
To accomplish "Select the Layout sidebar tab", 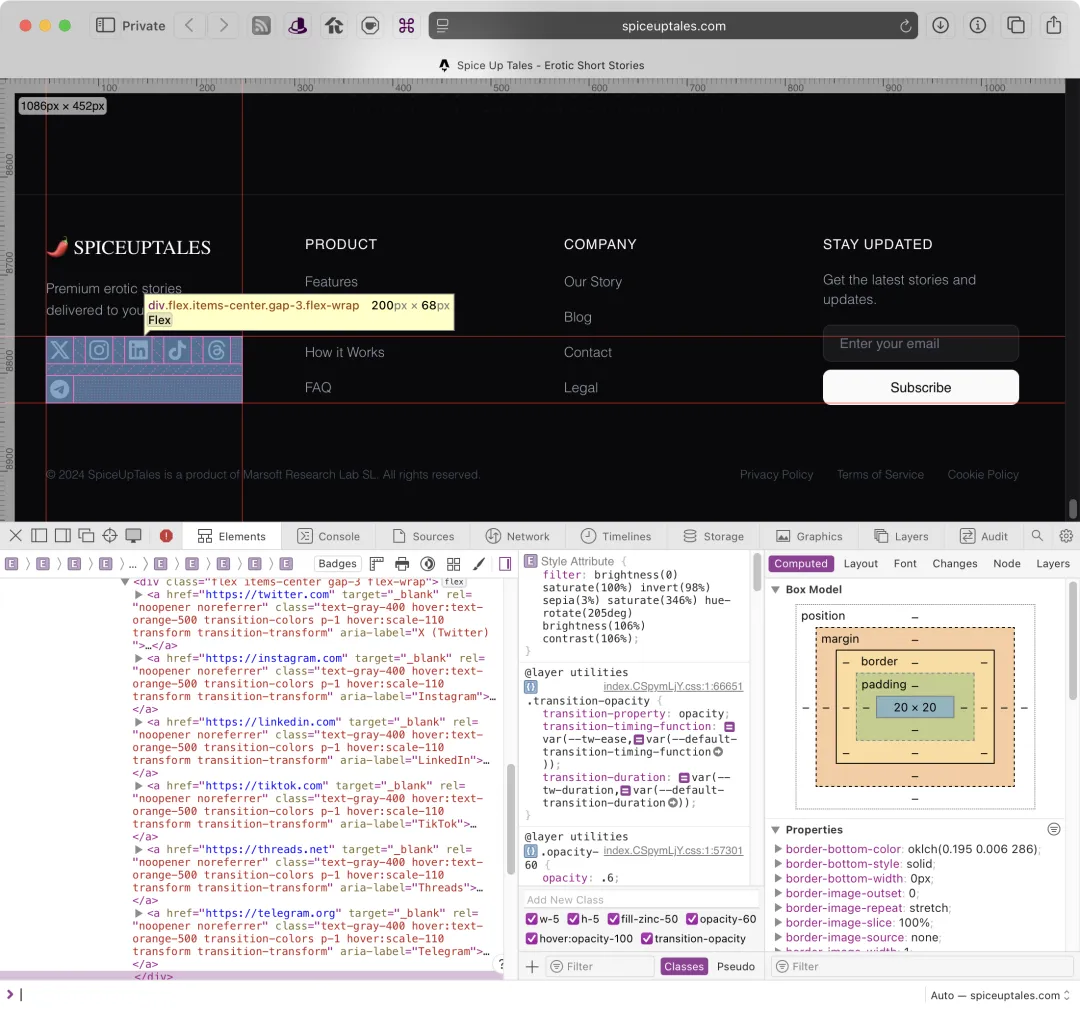I will 860,563.
